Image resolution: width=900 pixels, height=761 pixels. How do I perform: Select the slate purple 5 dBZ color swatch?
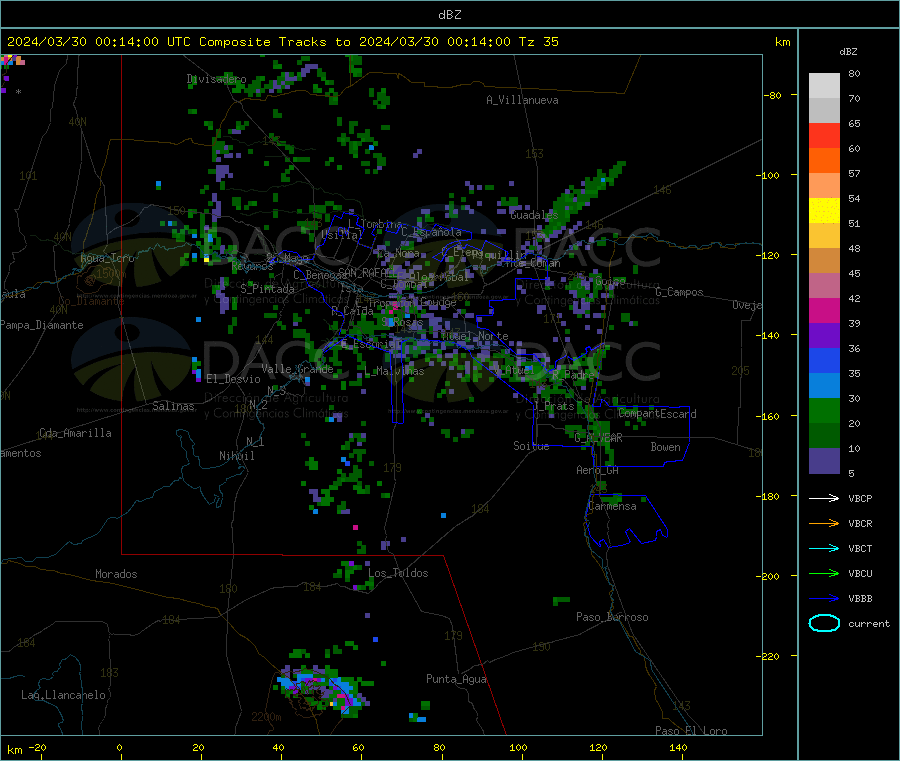[824, 461]
